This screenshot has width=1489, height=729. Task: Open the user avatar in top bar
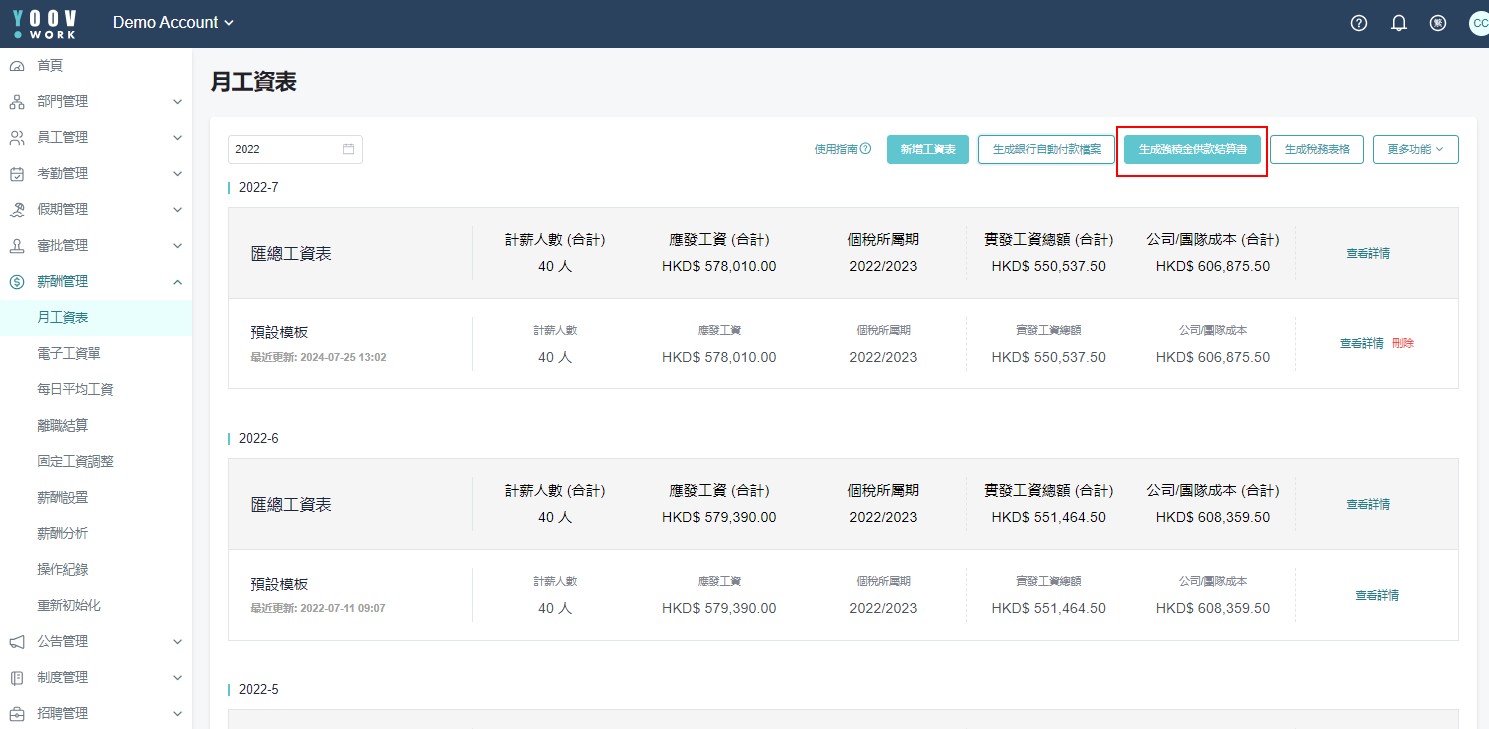click(1479, 23)
